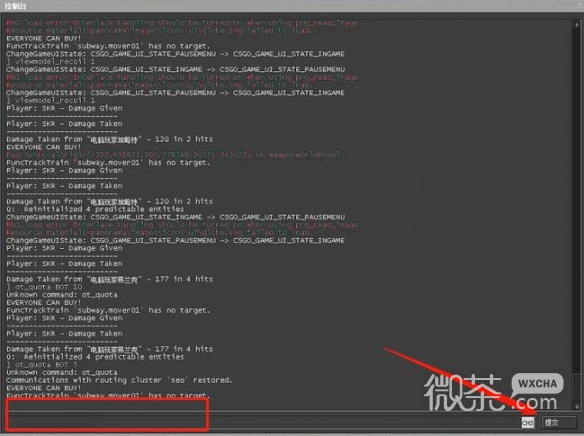Image resolution: width=584 pixels, height=436 pixels.
Task: Click the CHS input method indicator
Action: [527, 422]
